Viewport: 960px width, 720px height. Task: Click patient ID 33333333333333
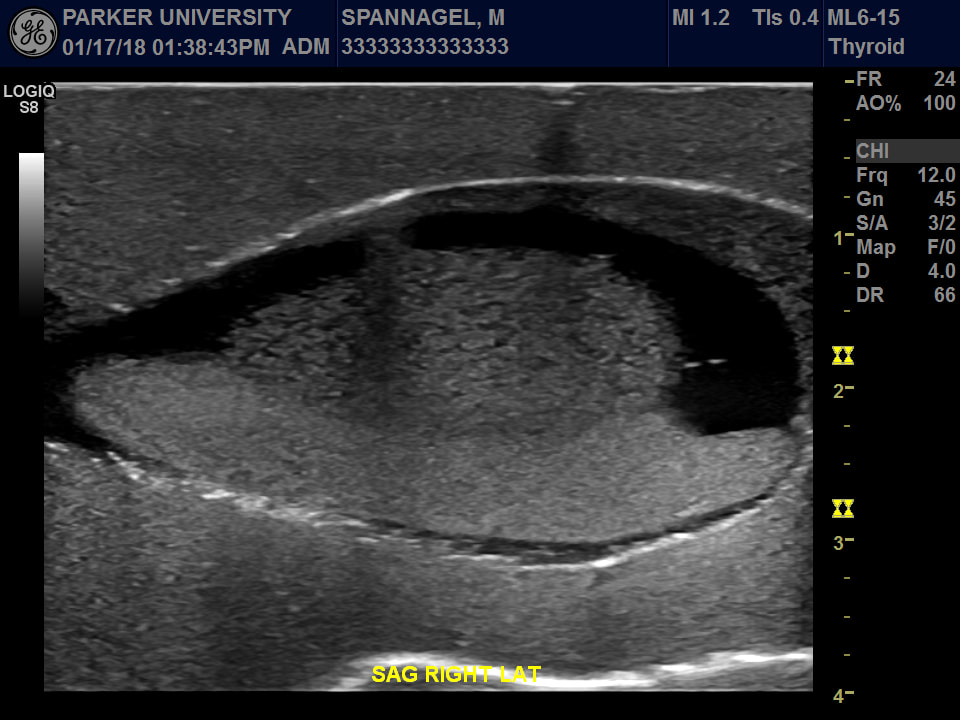(425, 47)
